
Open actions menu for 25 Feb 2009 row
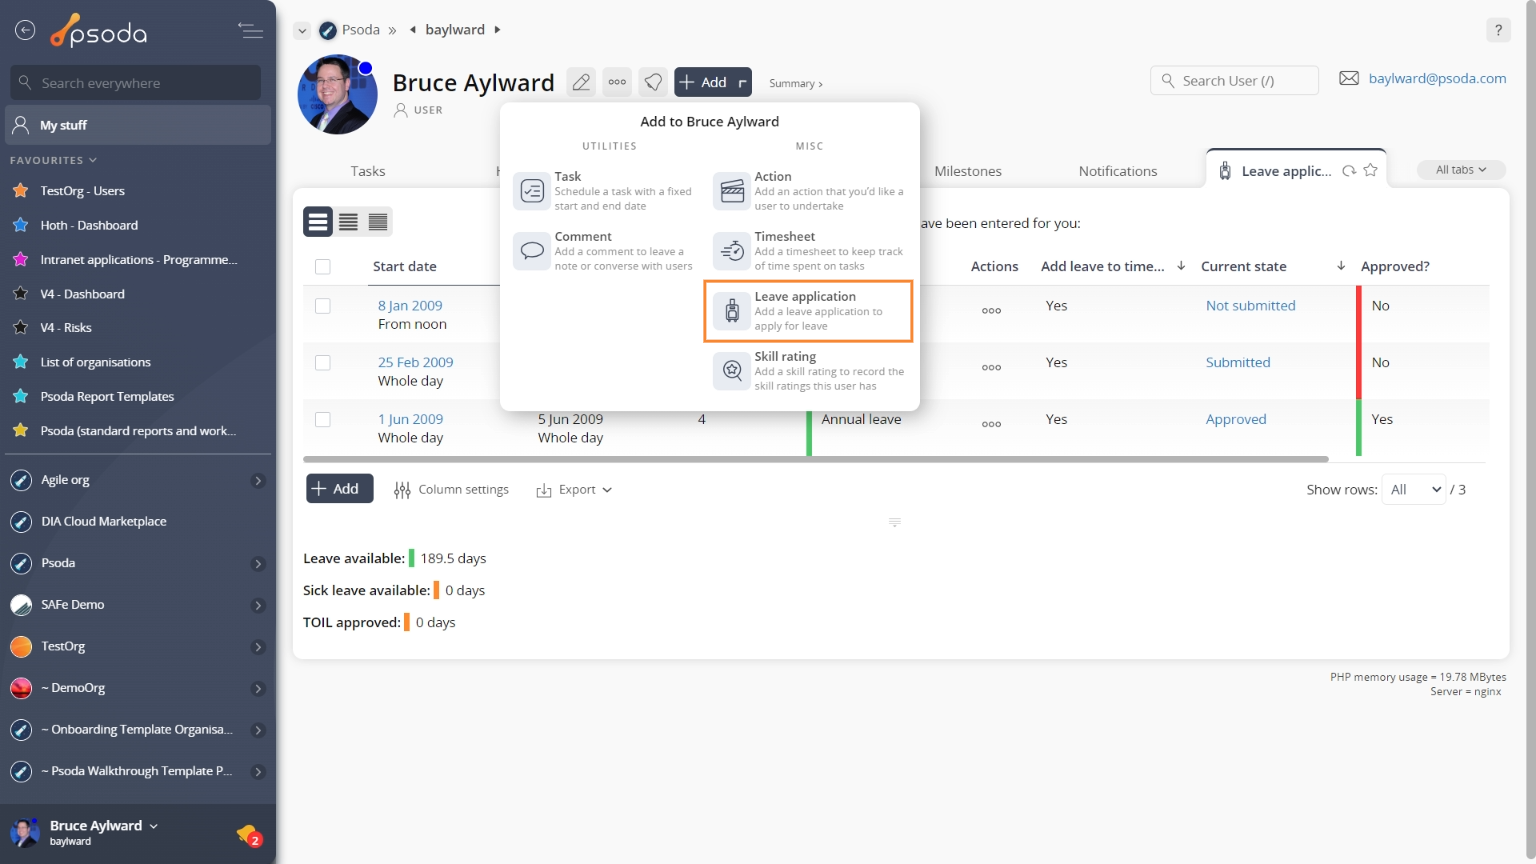991,367
